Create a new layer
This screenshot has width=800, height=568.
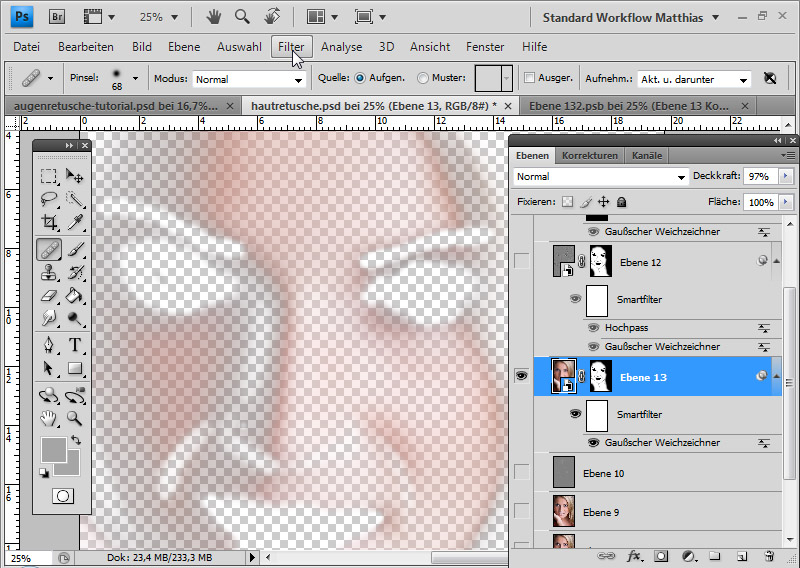tap(742, 556)
